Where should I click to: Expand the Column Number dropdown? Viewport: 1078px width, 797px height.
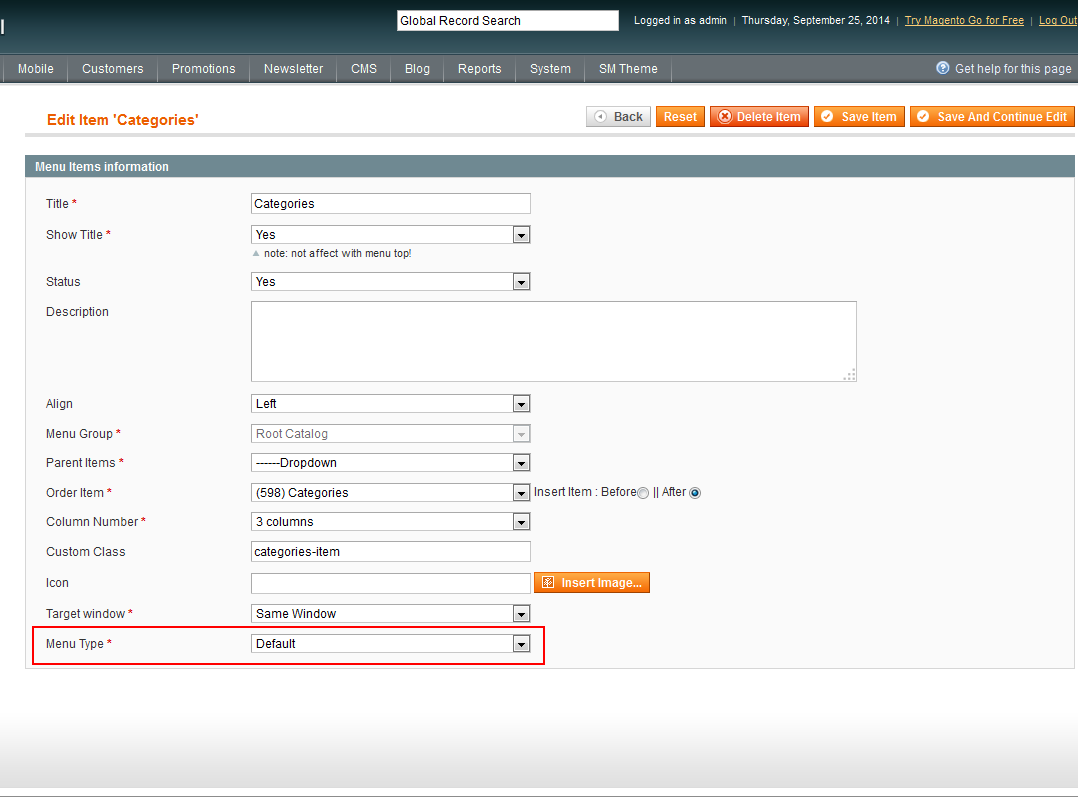(x=390, y=523)
